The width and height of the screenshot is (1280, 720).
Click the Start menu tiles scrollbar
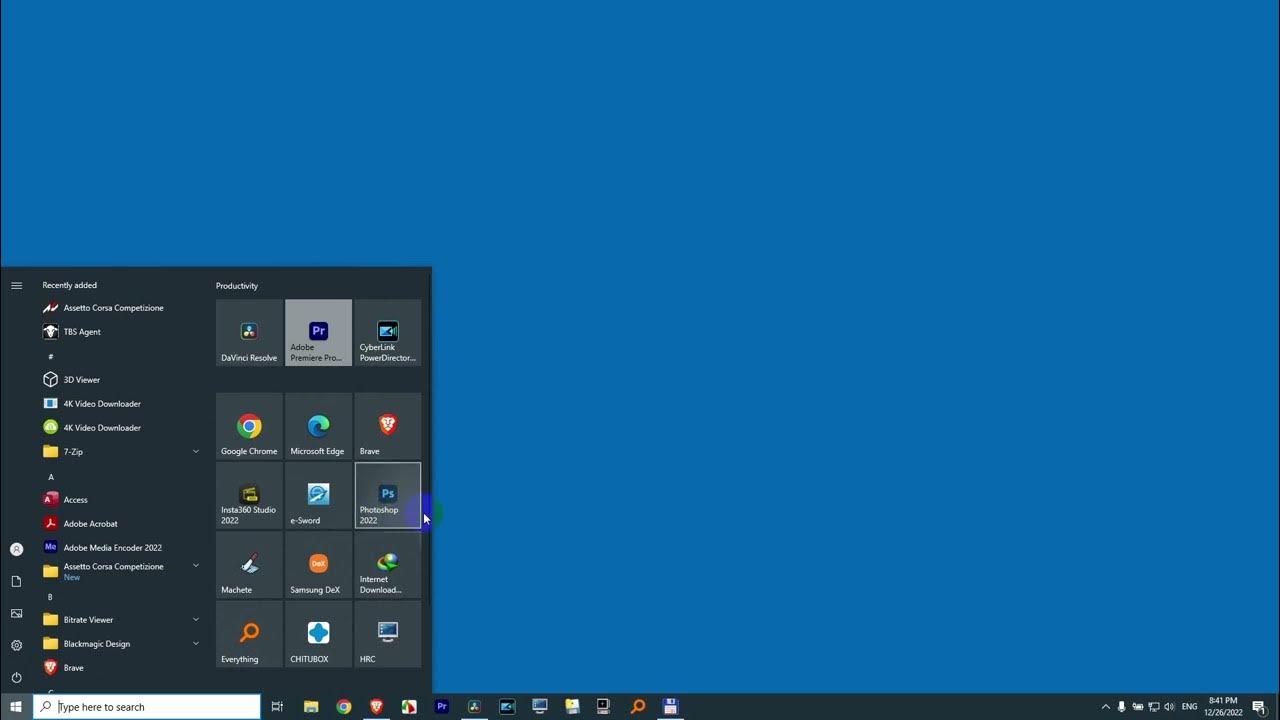click(429, 440)
